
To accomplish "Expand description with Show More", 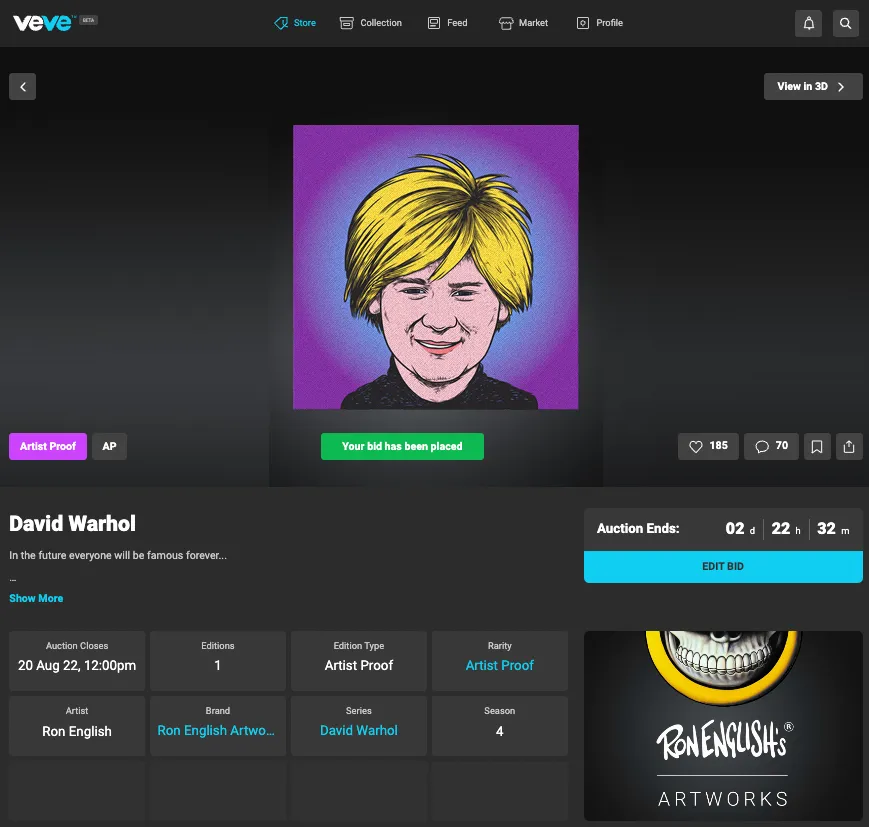I will [36, 598].
